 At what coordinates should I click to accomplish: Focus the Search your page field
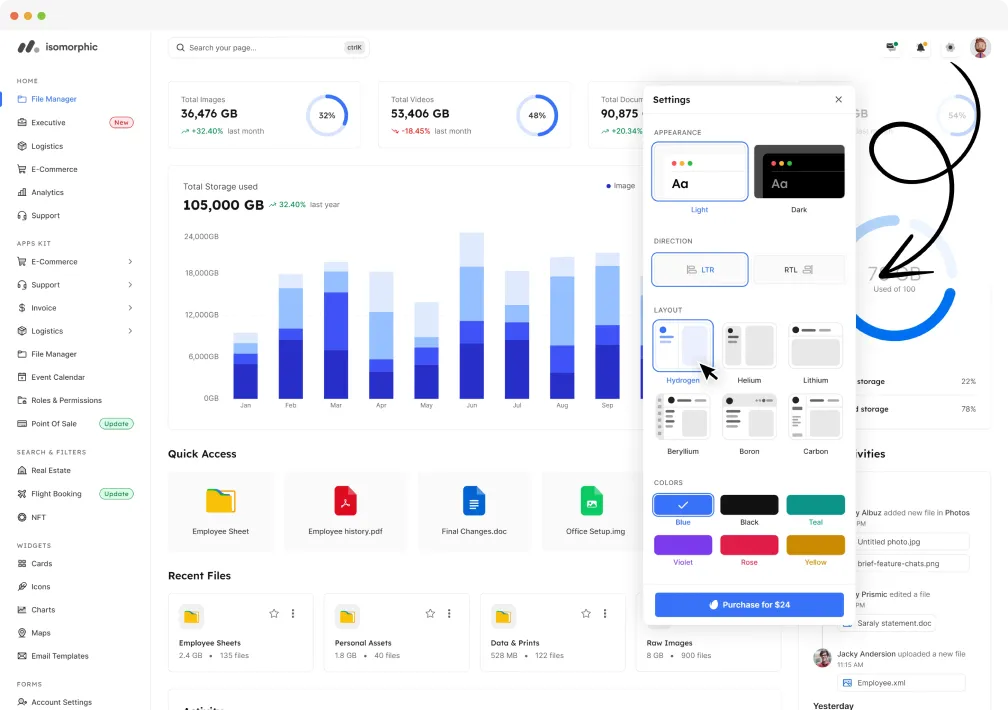pos(269,48)
